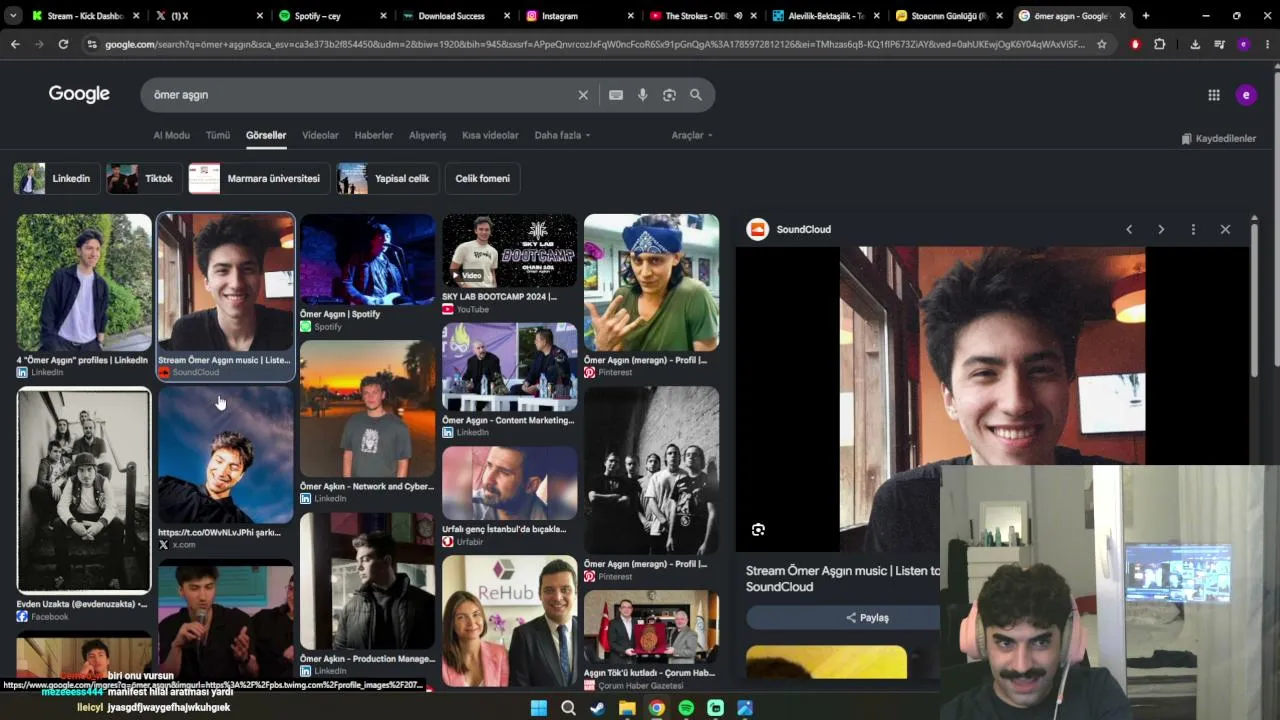Open the SKY LAB BOOTCAMP 2024 video thumbnail
The height and width of the screenshot is (720, 1280).
(x=510, y=251)
